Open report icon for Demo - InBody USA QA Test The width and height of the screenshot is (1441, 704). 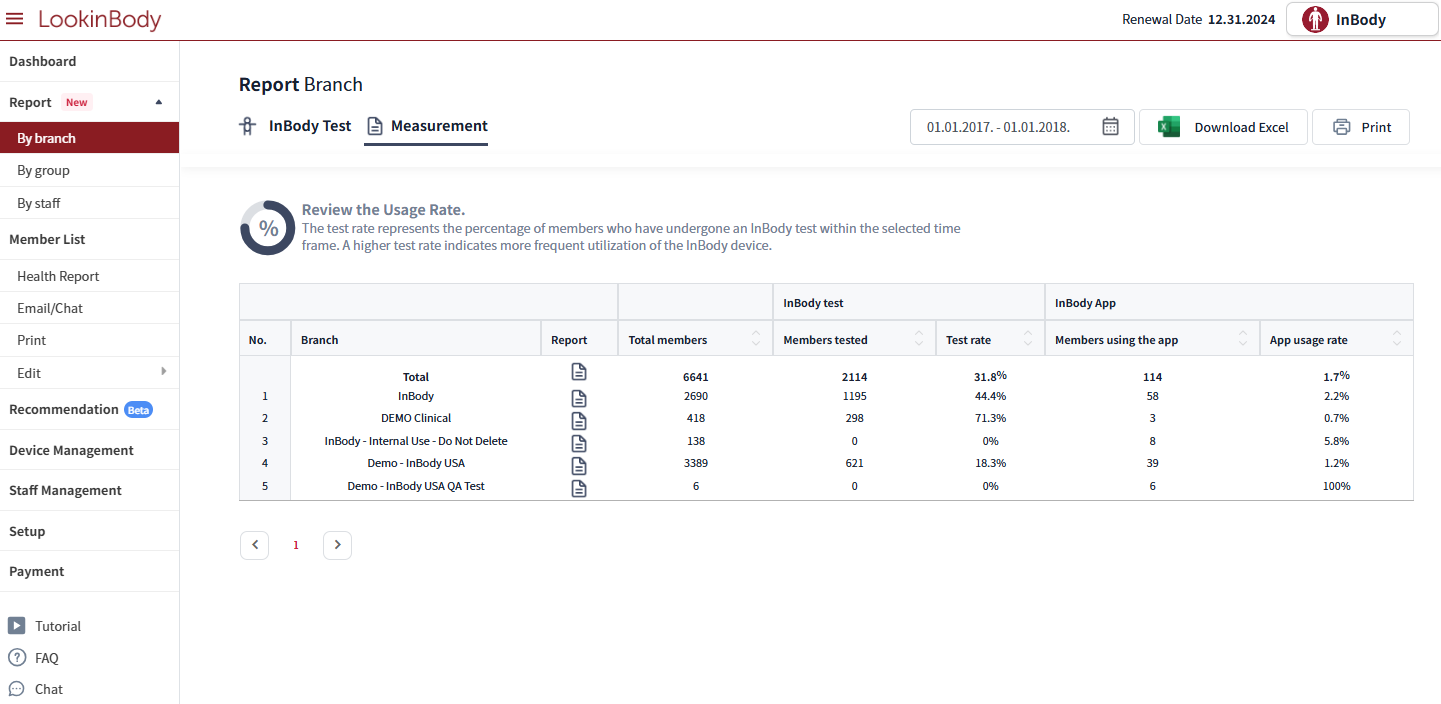(x=579, y=488)
